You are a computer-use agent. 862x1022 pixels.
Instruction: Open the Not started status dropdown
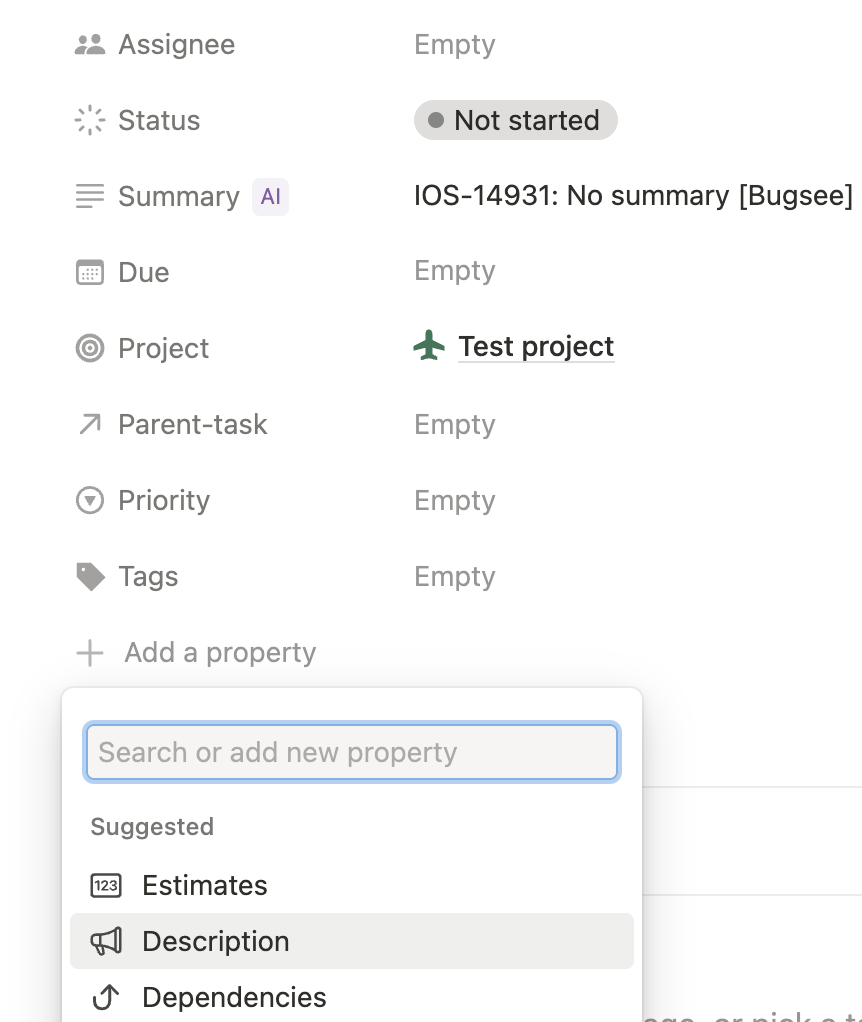[x=515, y=121]
